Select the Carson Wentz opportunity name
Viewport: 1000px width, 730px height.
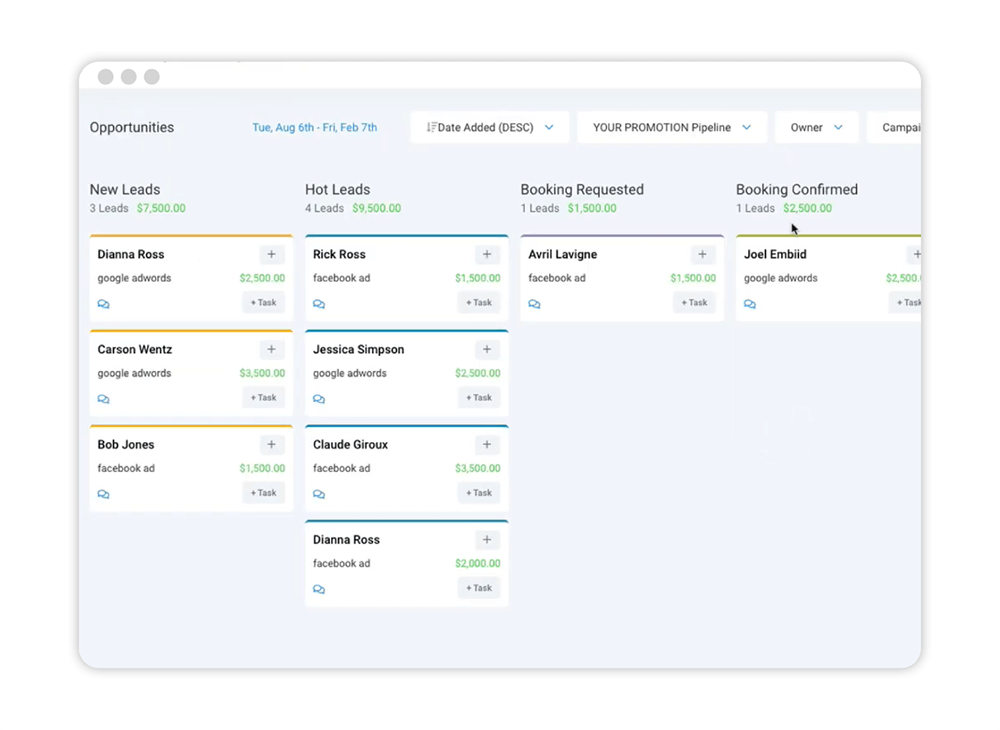[135, 349]
